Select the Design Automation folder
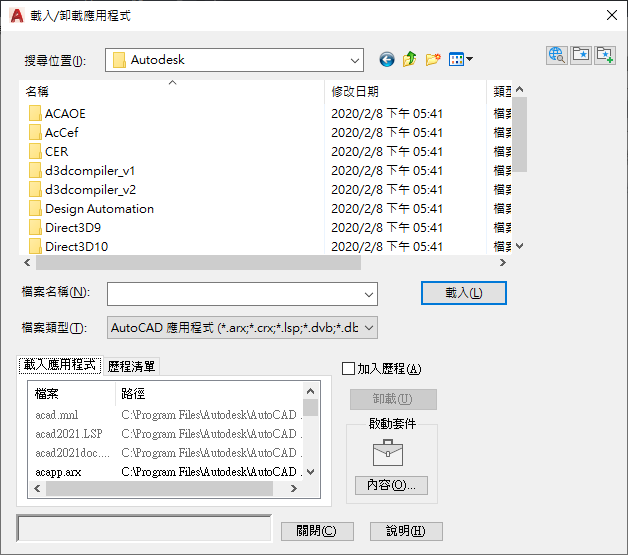628x555 pixels. 91,209
